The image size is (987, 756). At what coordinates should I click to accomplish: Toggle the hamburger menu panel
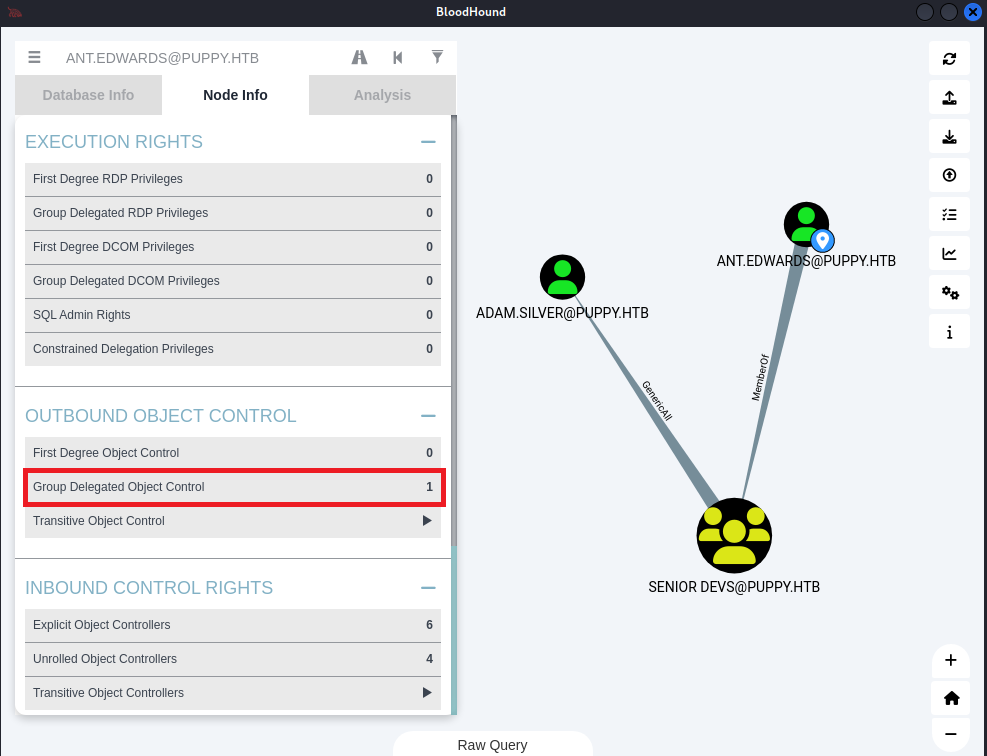point(35,58)
